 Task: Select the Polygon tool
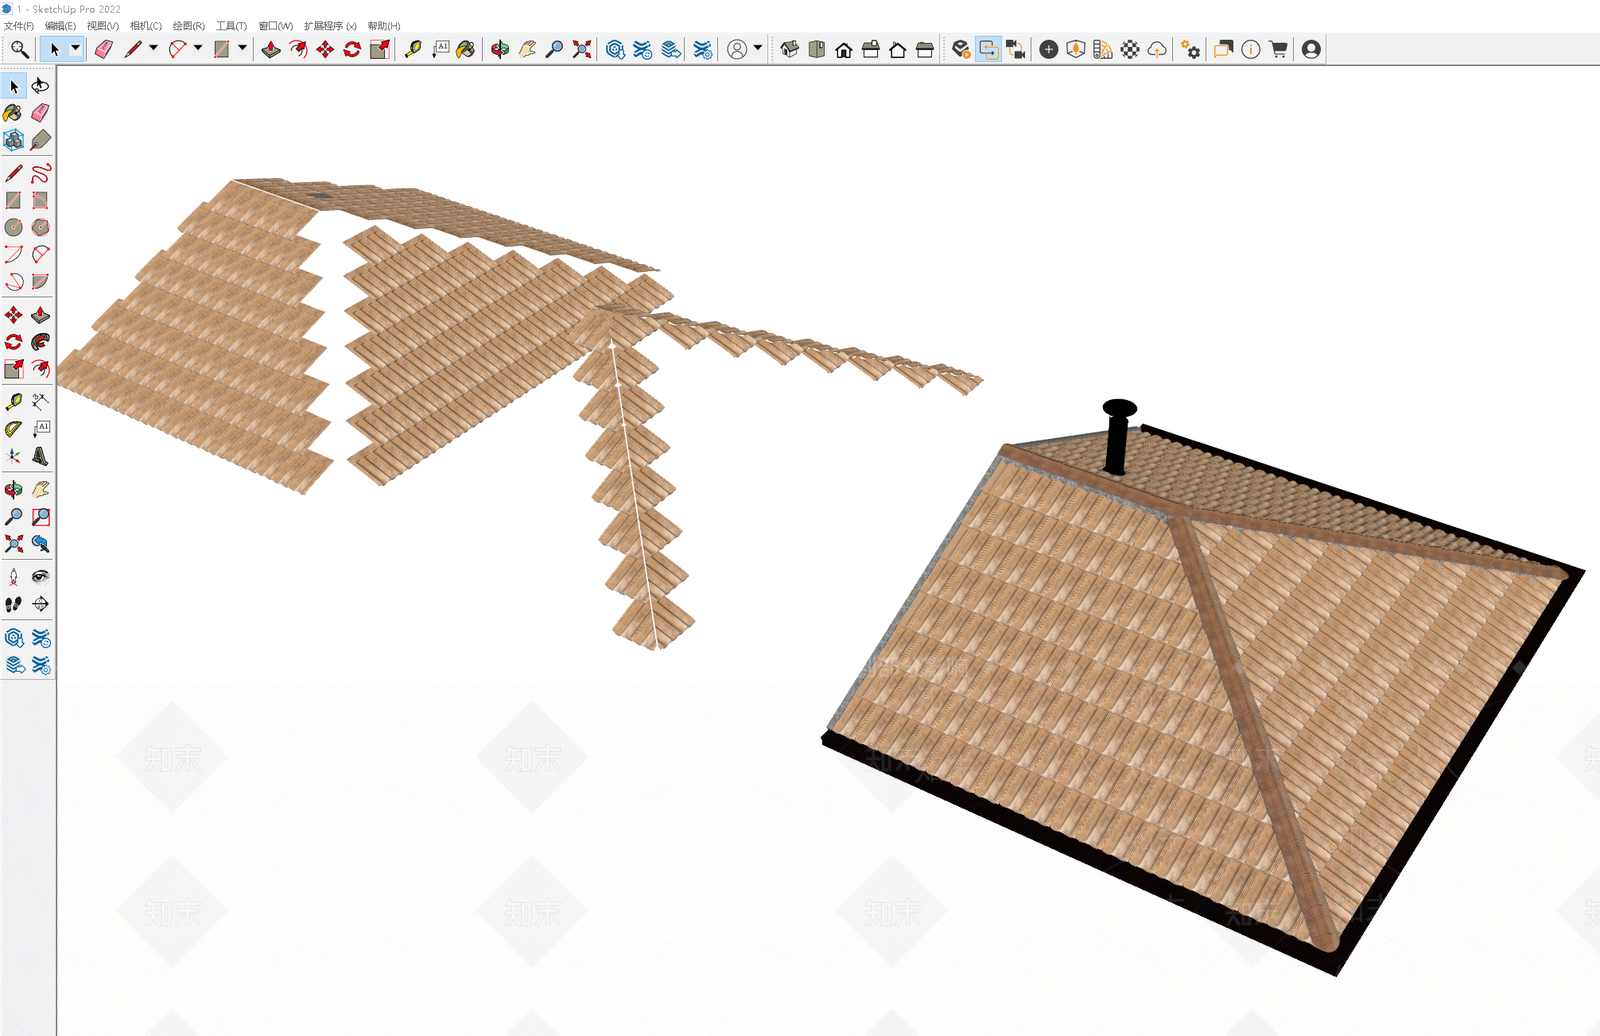[40, 227]
